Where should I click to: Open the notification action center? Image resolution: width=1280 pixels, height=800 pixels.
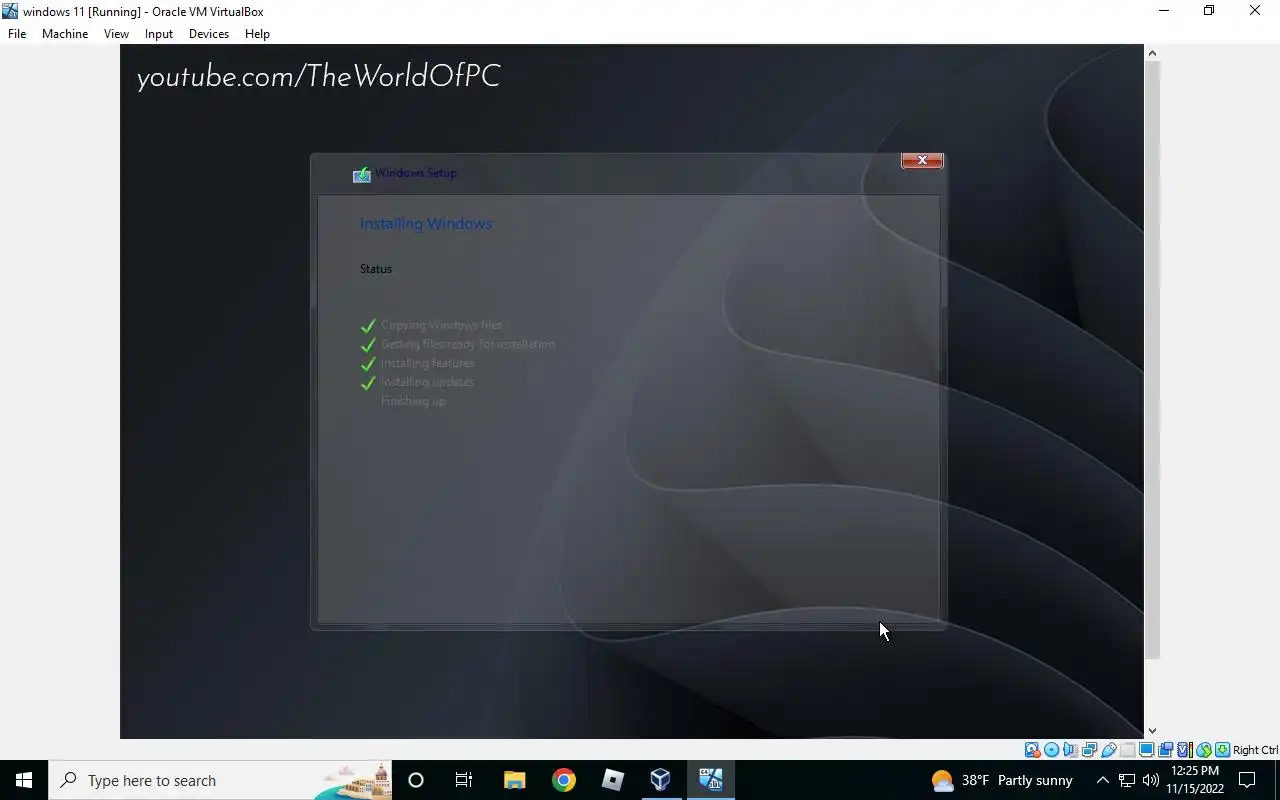click(1248, 780)
